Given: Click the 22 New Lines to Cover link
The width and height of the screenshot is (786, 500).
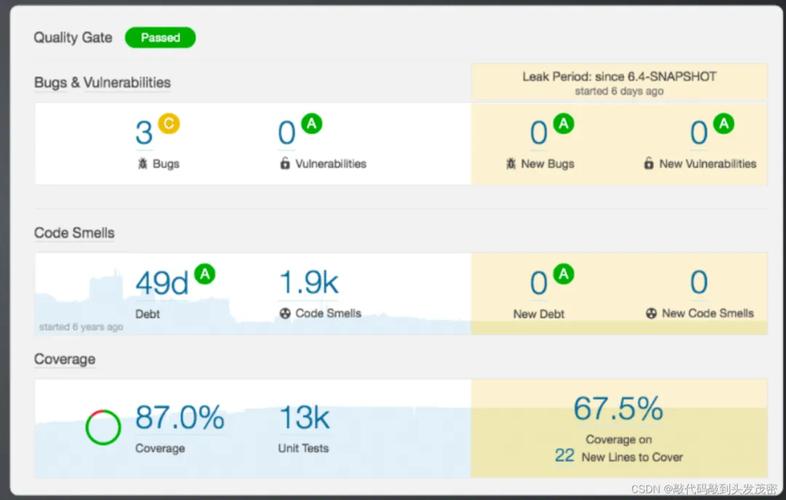Looking at the screenshot, I should pyautogui.click(x=564, y=456).
